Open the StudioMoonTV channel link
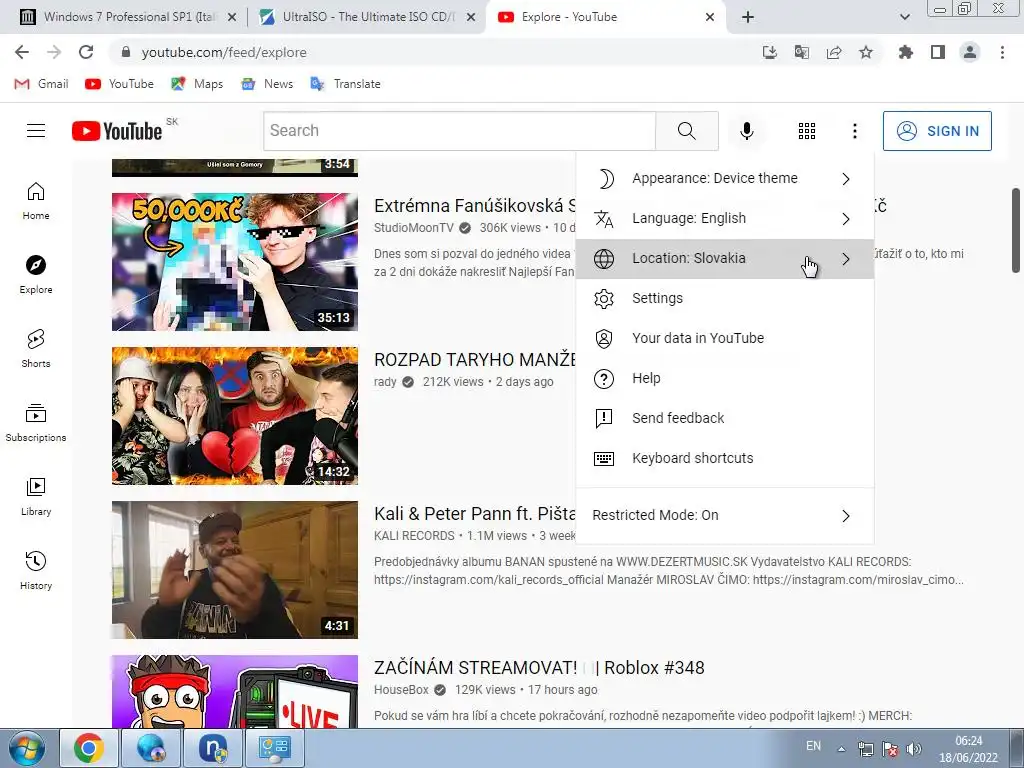Viewport: 1024px width, 768px height. pyautogui.click(x=413, y=228)
